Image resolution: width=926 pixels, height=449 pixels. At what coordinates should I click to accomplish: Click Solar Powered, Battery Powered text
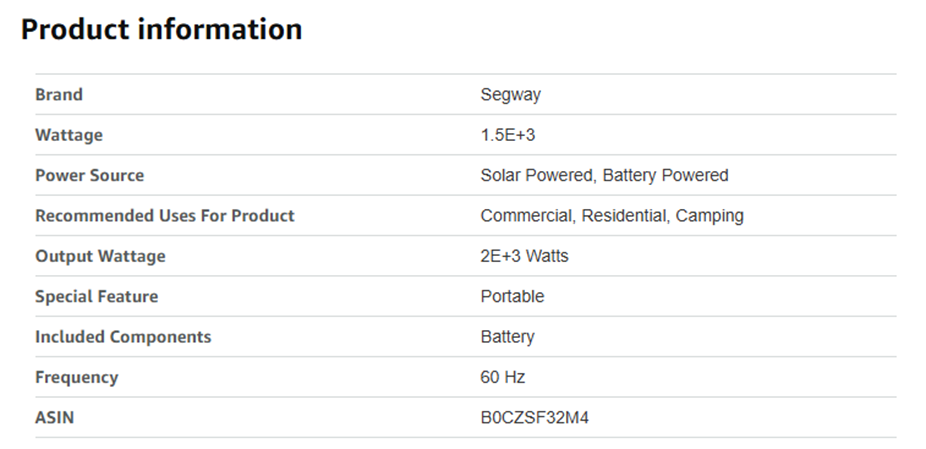[604, 175]
